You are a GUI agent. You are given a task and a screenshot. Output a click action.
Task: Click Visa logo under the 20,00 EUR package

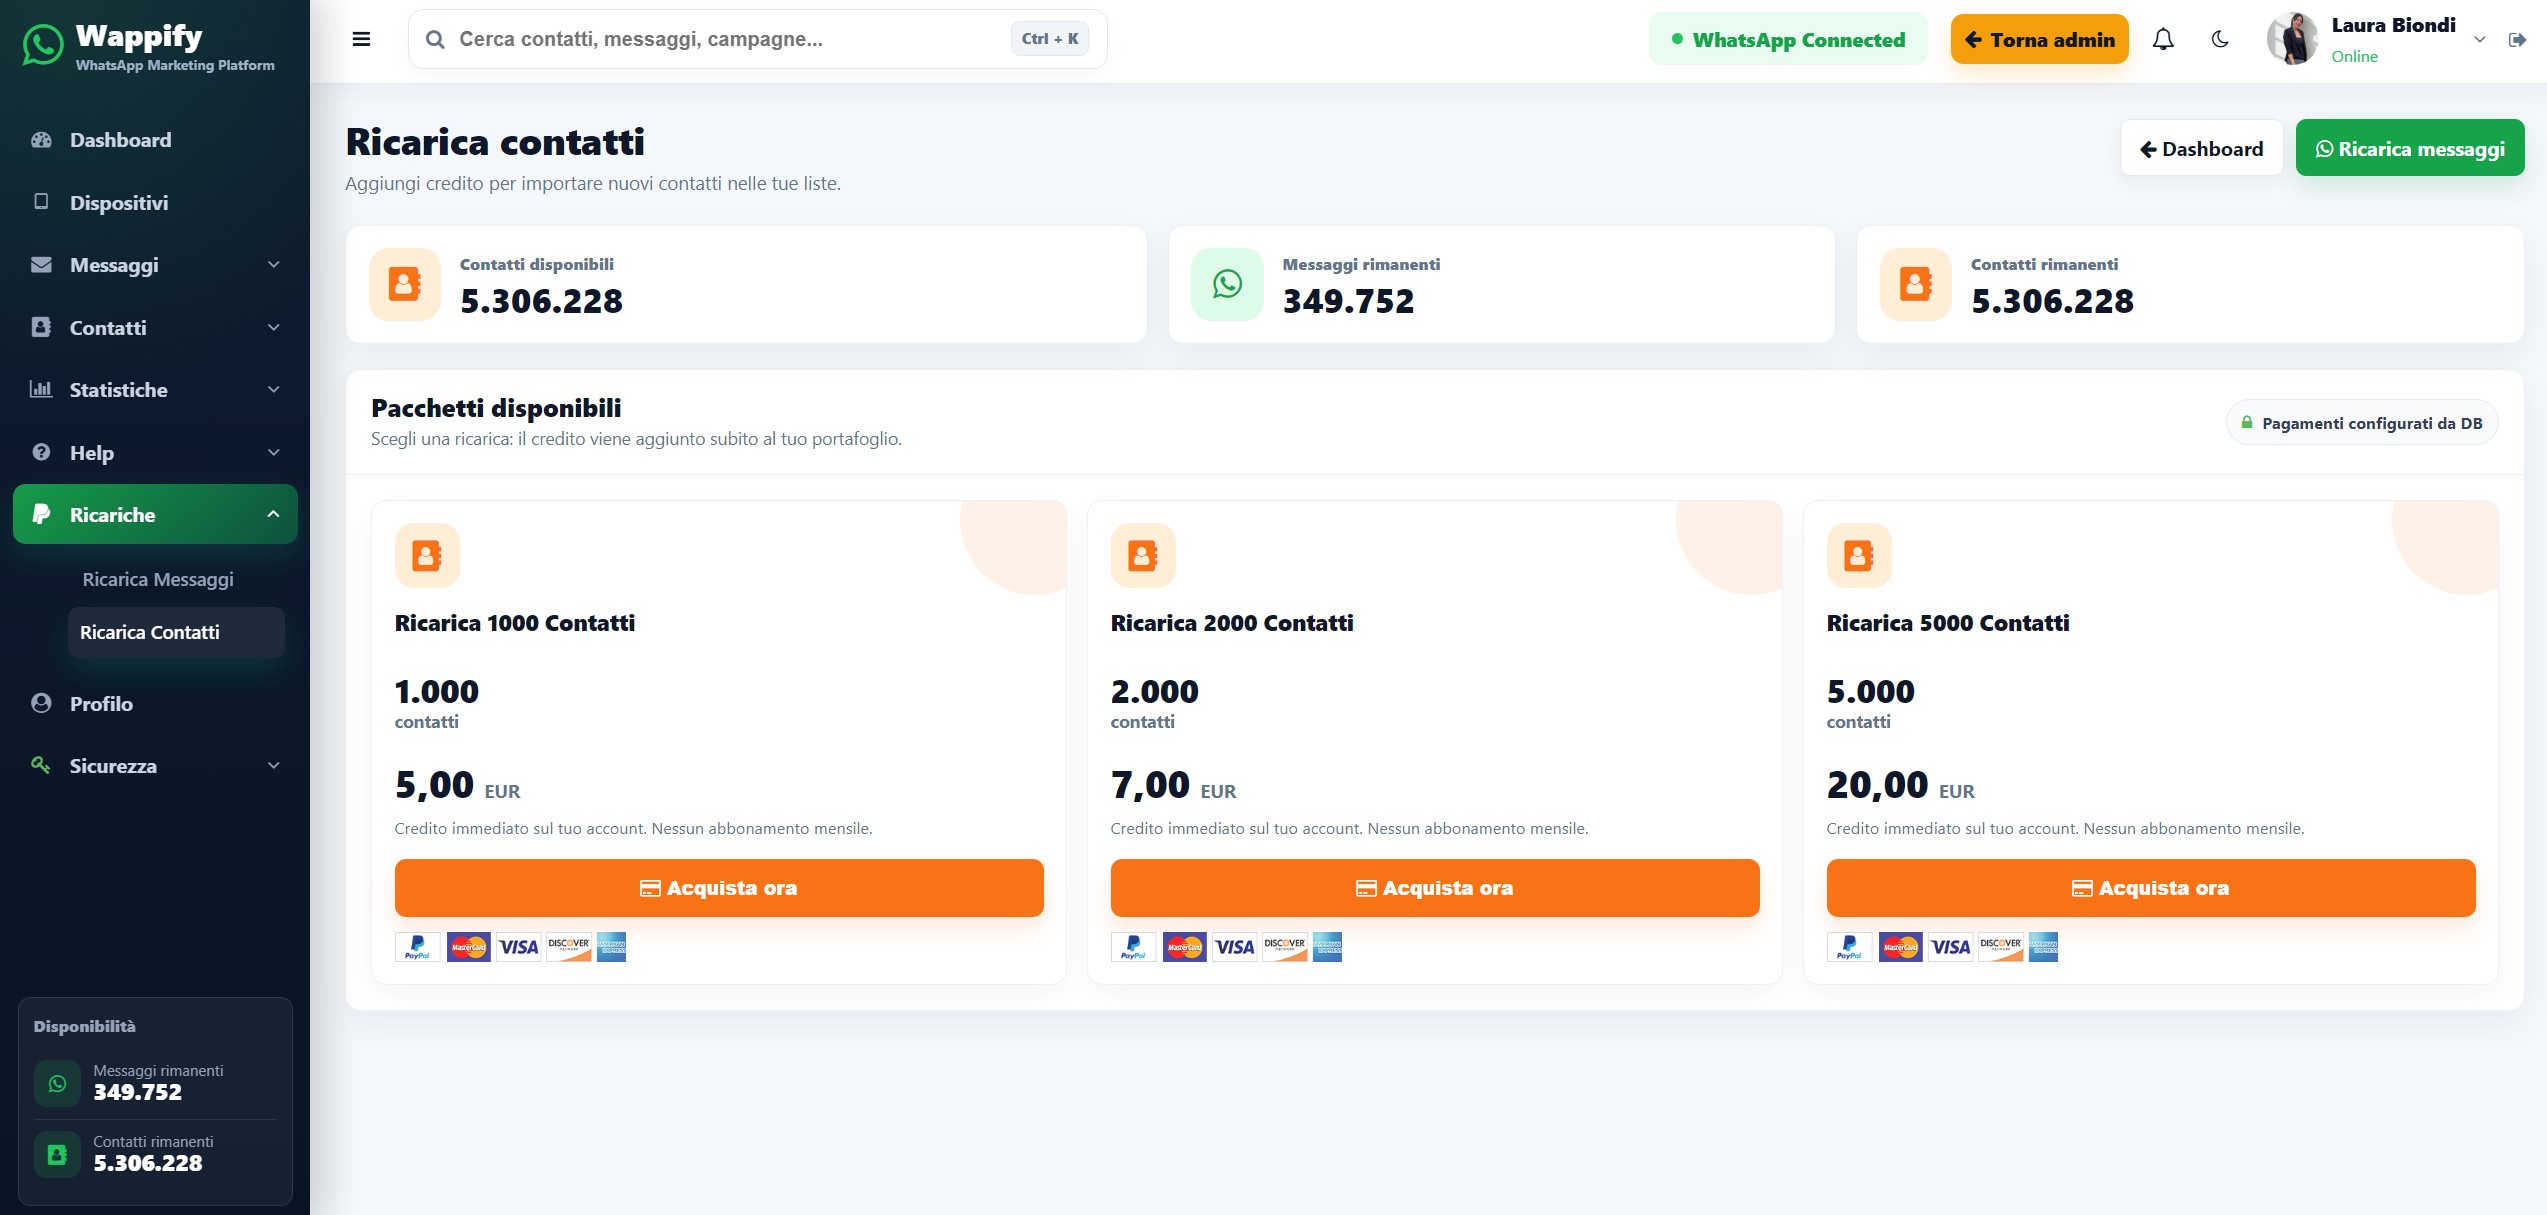(x=1951, y=947)
